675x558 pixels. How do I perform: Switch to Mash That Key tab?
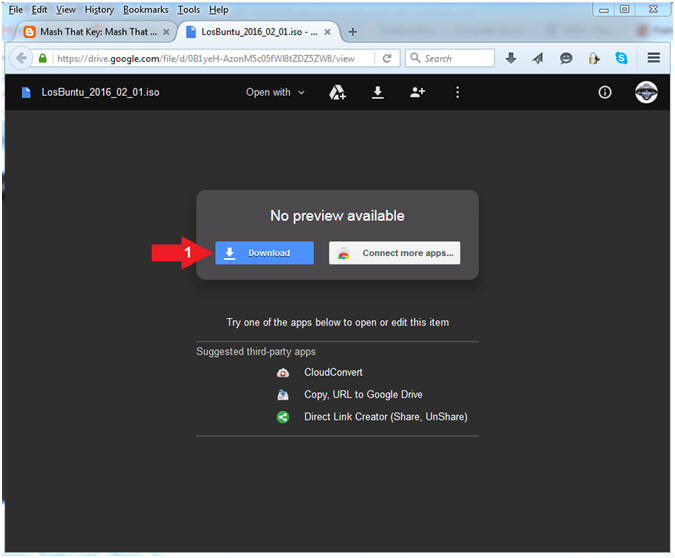pyautogui.click(x=95, y=32)
